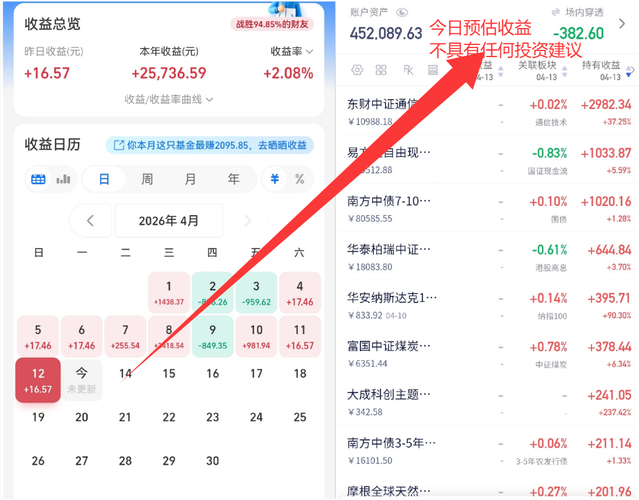The image size is (639, 500).
Task: Open 2026年 4月 month picker
Action: tap(169, 221)
